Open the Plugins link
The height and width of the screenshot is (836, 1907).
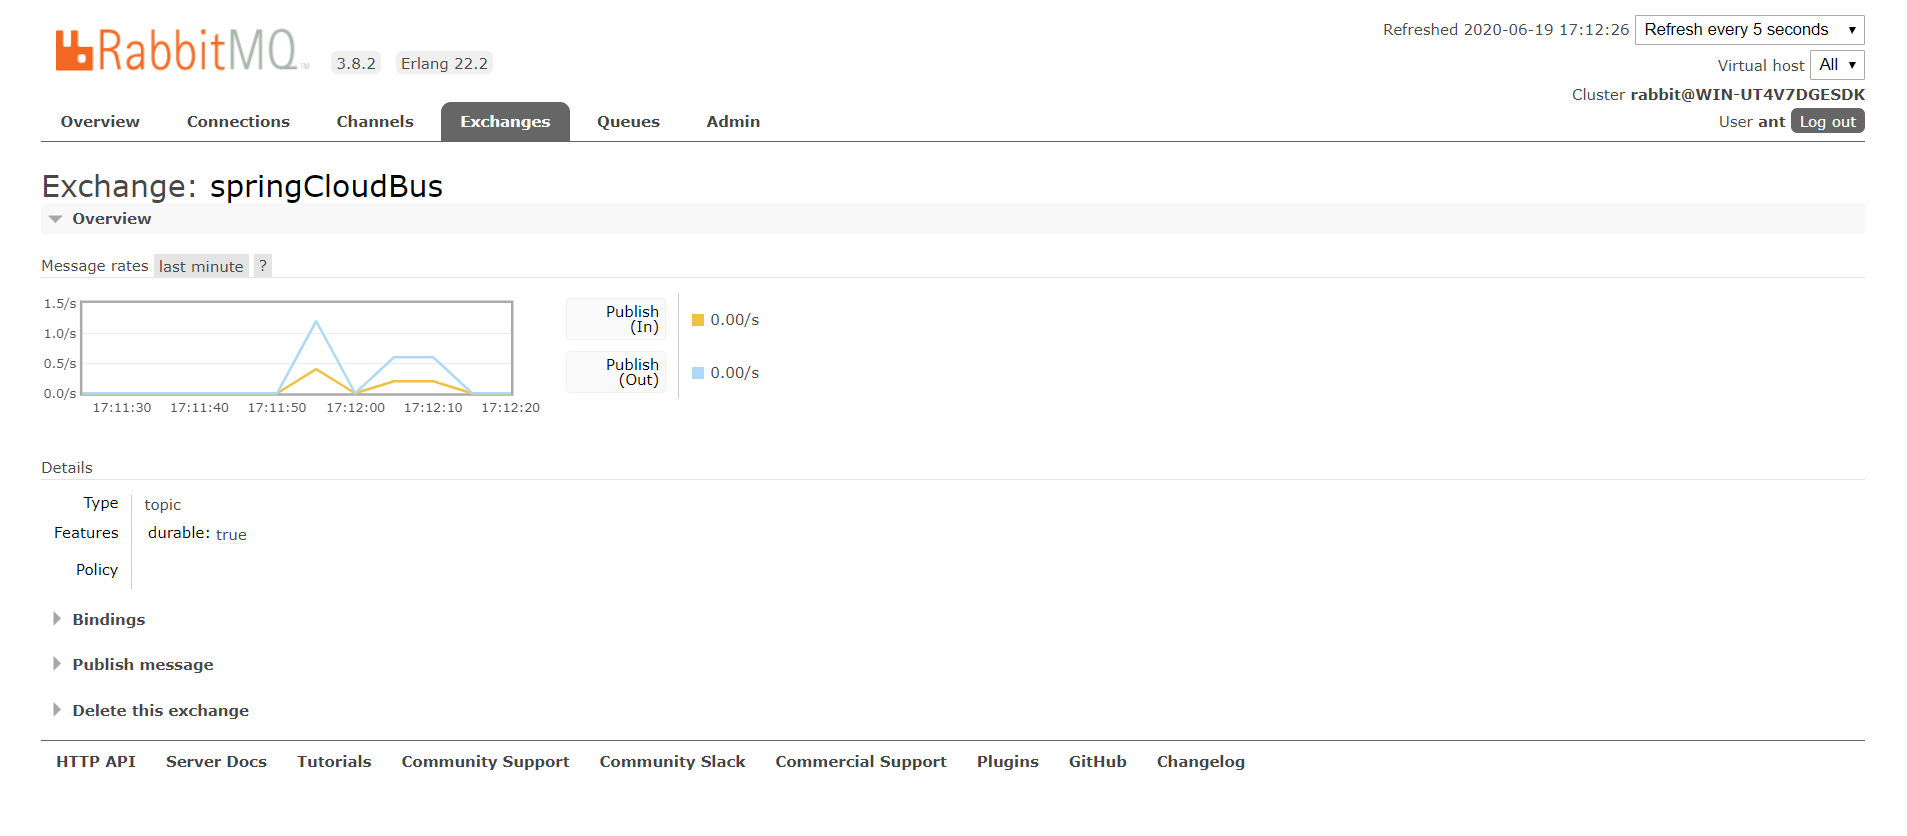click(1008, 762)
